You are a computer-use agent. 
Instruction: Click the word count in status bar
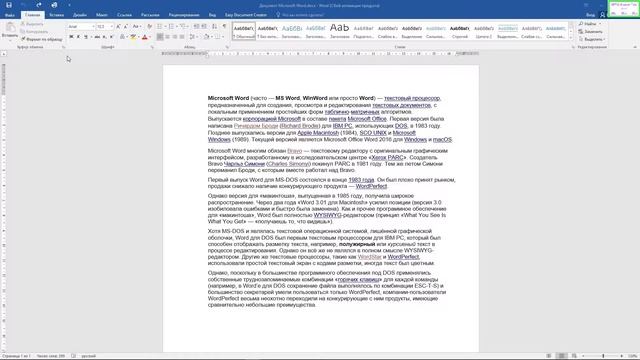pos(51,356)
